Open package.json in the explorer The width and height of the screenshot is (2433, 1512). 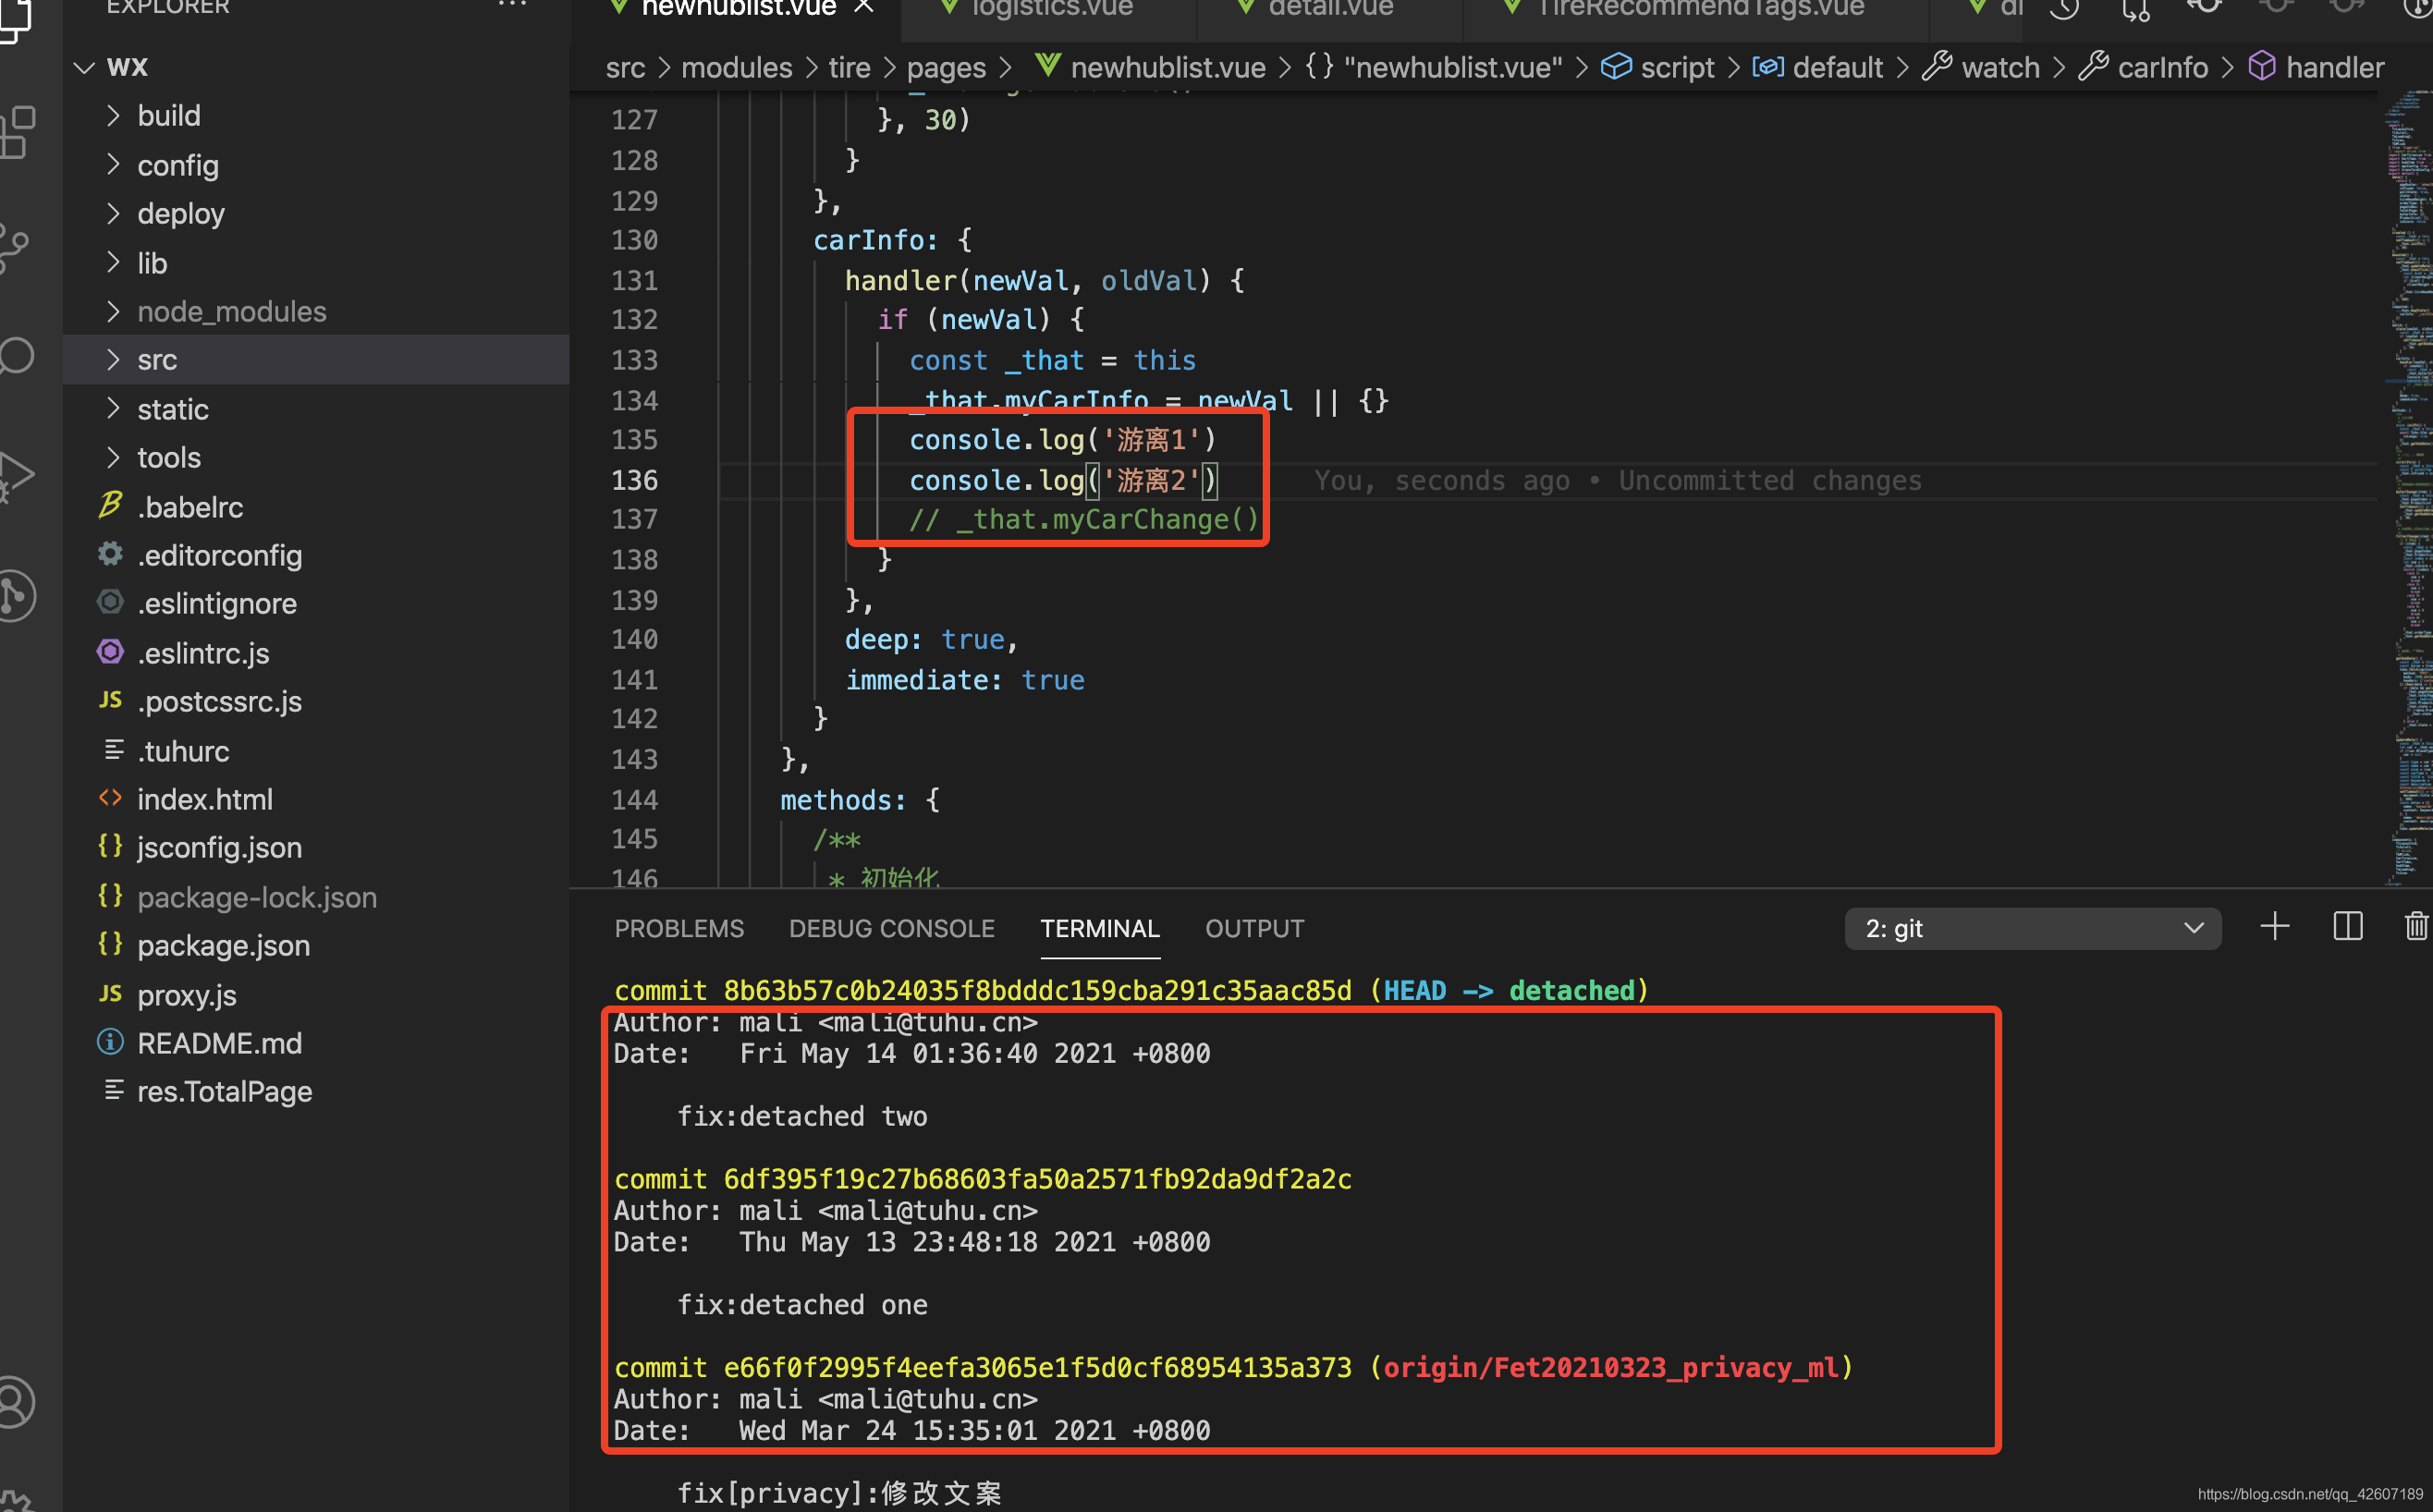tap(223, 946)
